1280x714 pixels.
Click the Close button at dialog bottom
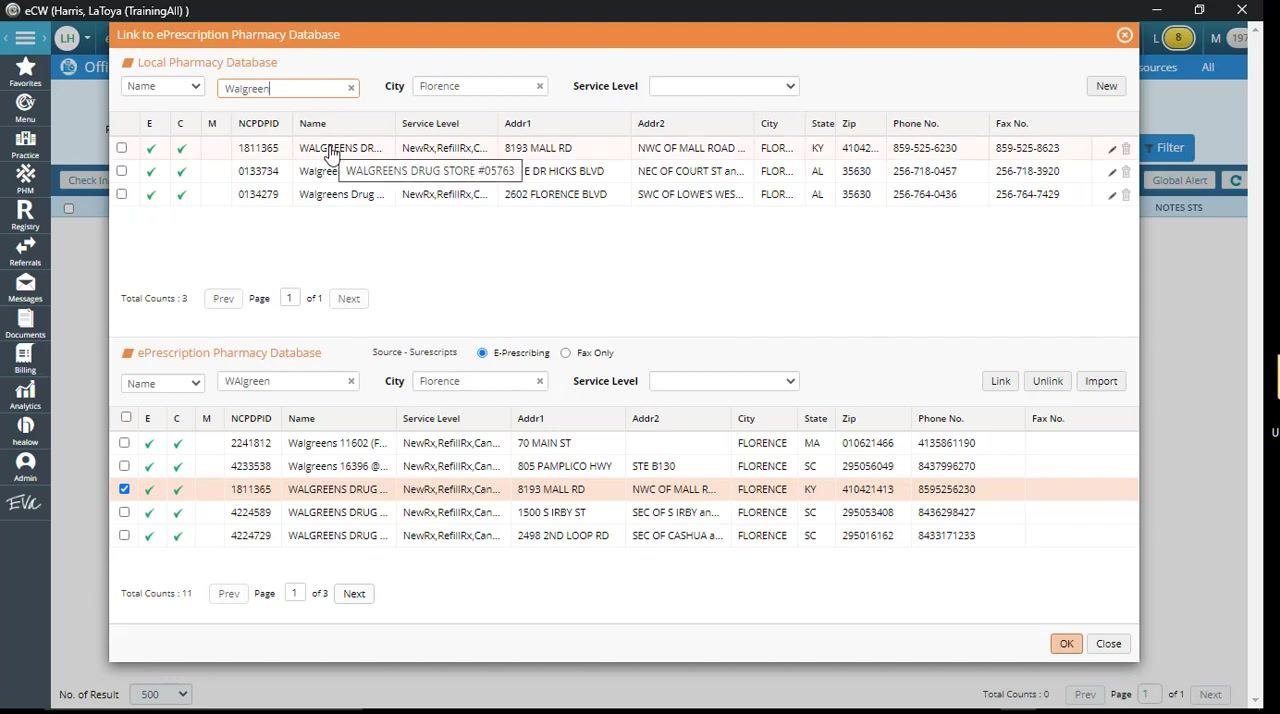(1108, 644)
